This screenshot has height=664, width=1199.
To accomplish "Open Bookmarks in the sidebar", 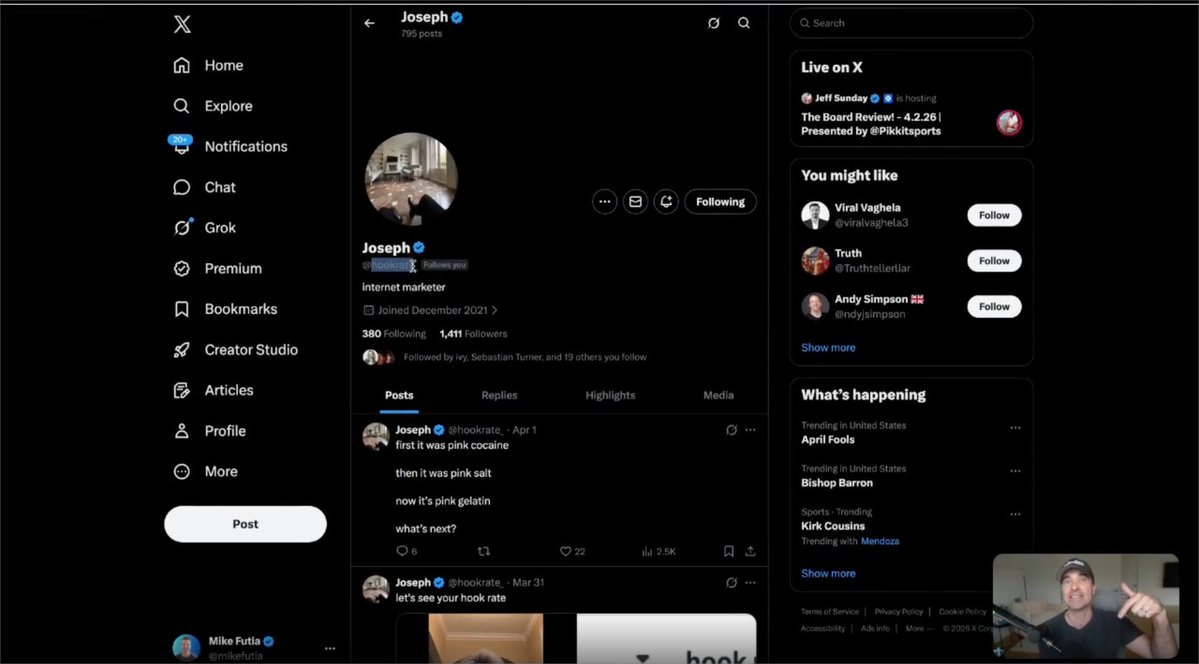I will pyautogui.click(x=225, y=309).
